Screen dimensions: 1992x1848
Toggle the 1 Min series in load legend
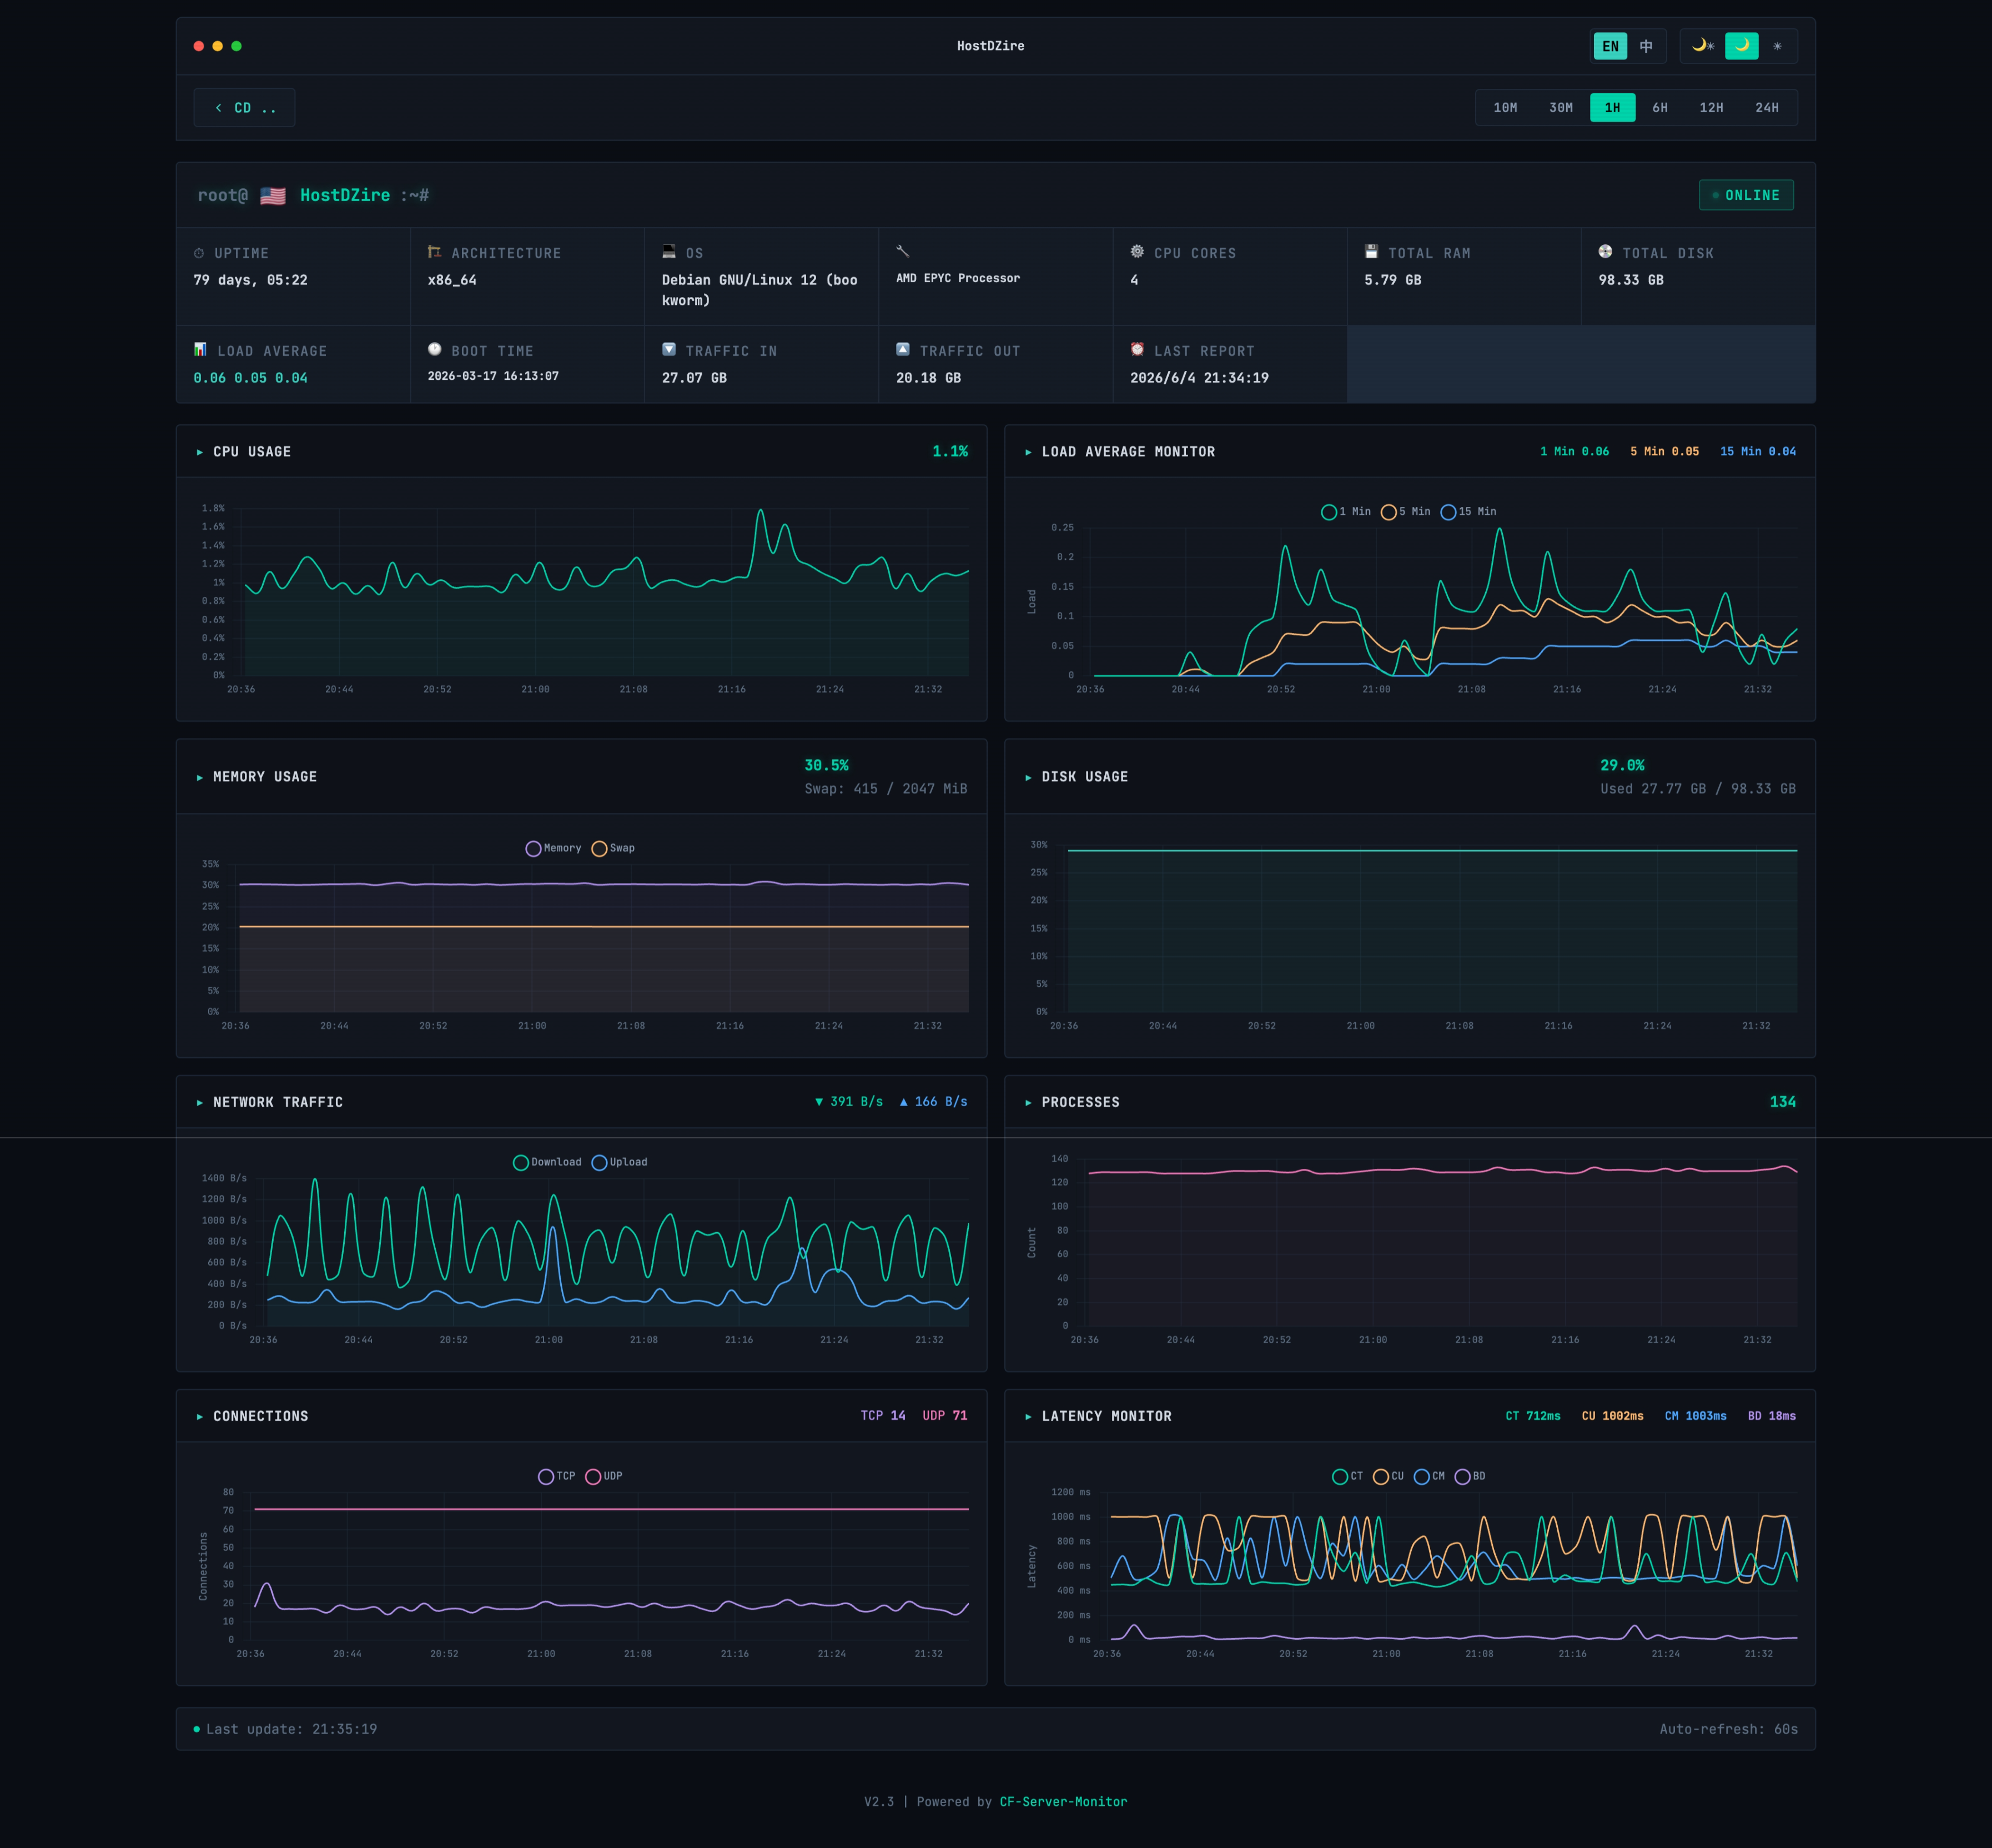pos(1346,512)
